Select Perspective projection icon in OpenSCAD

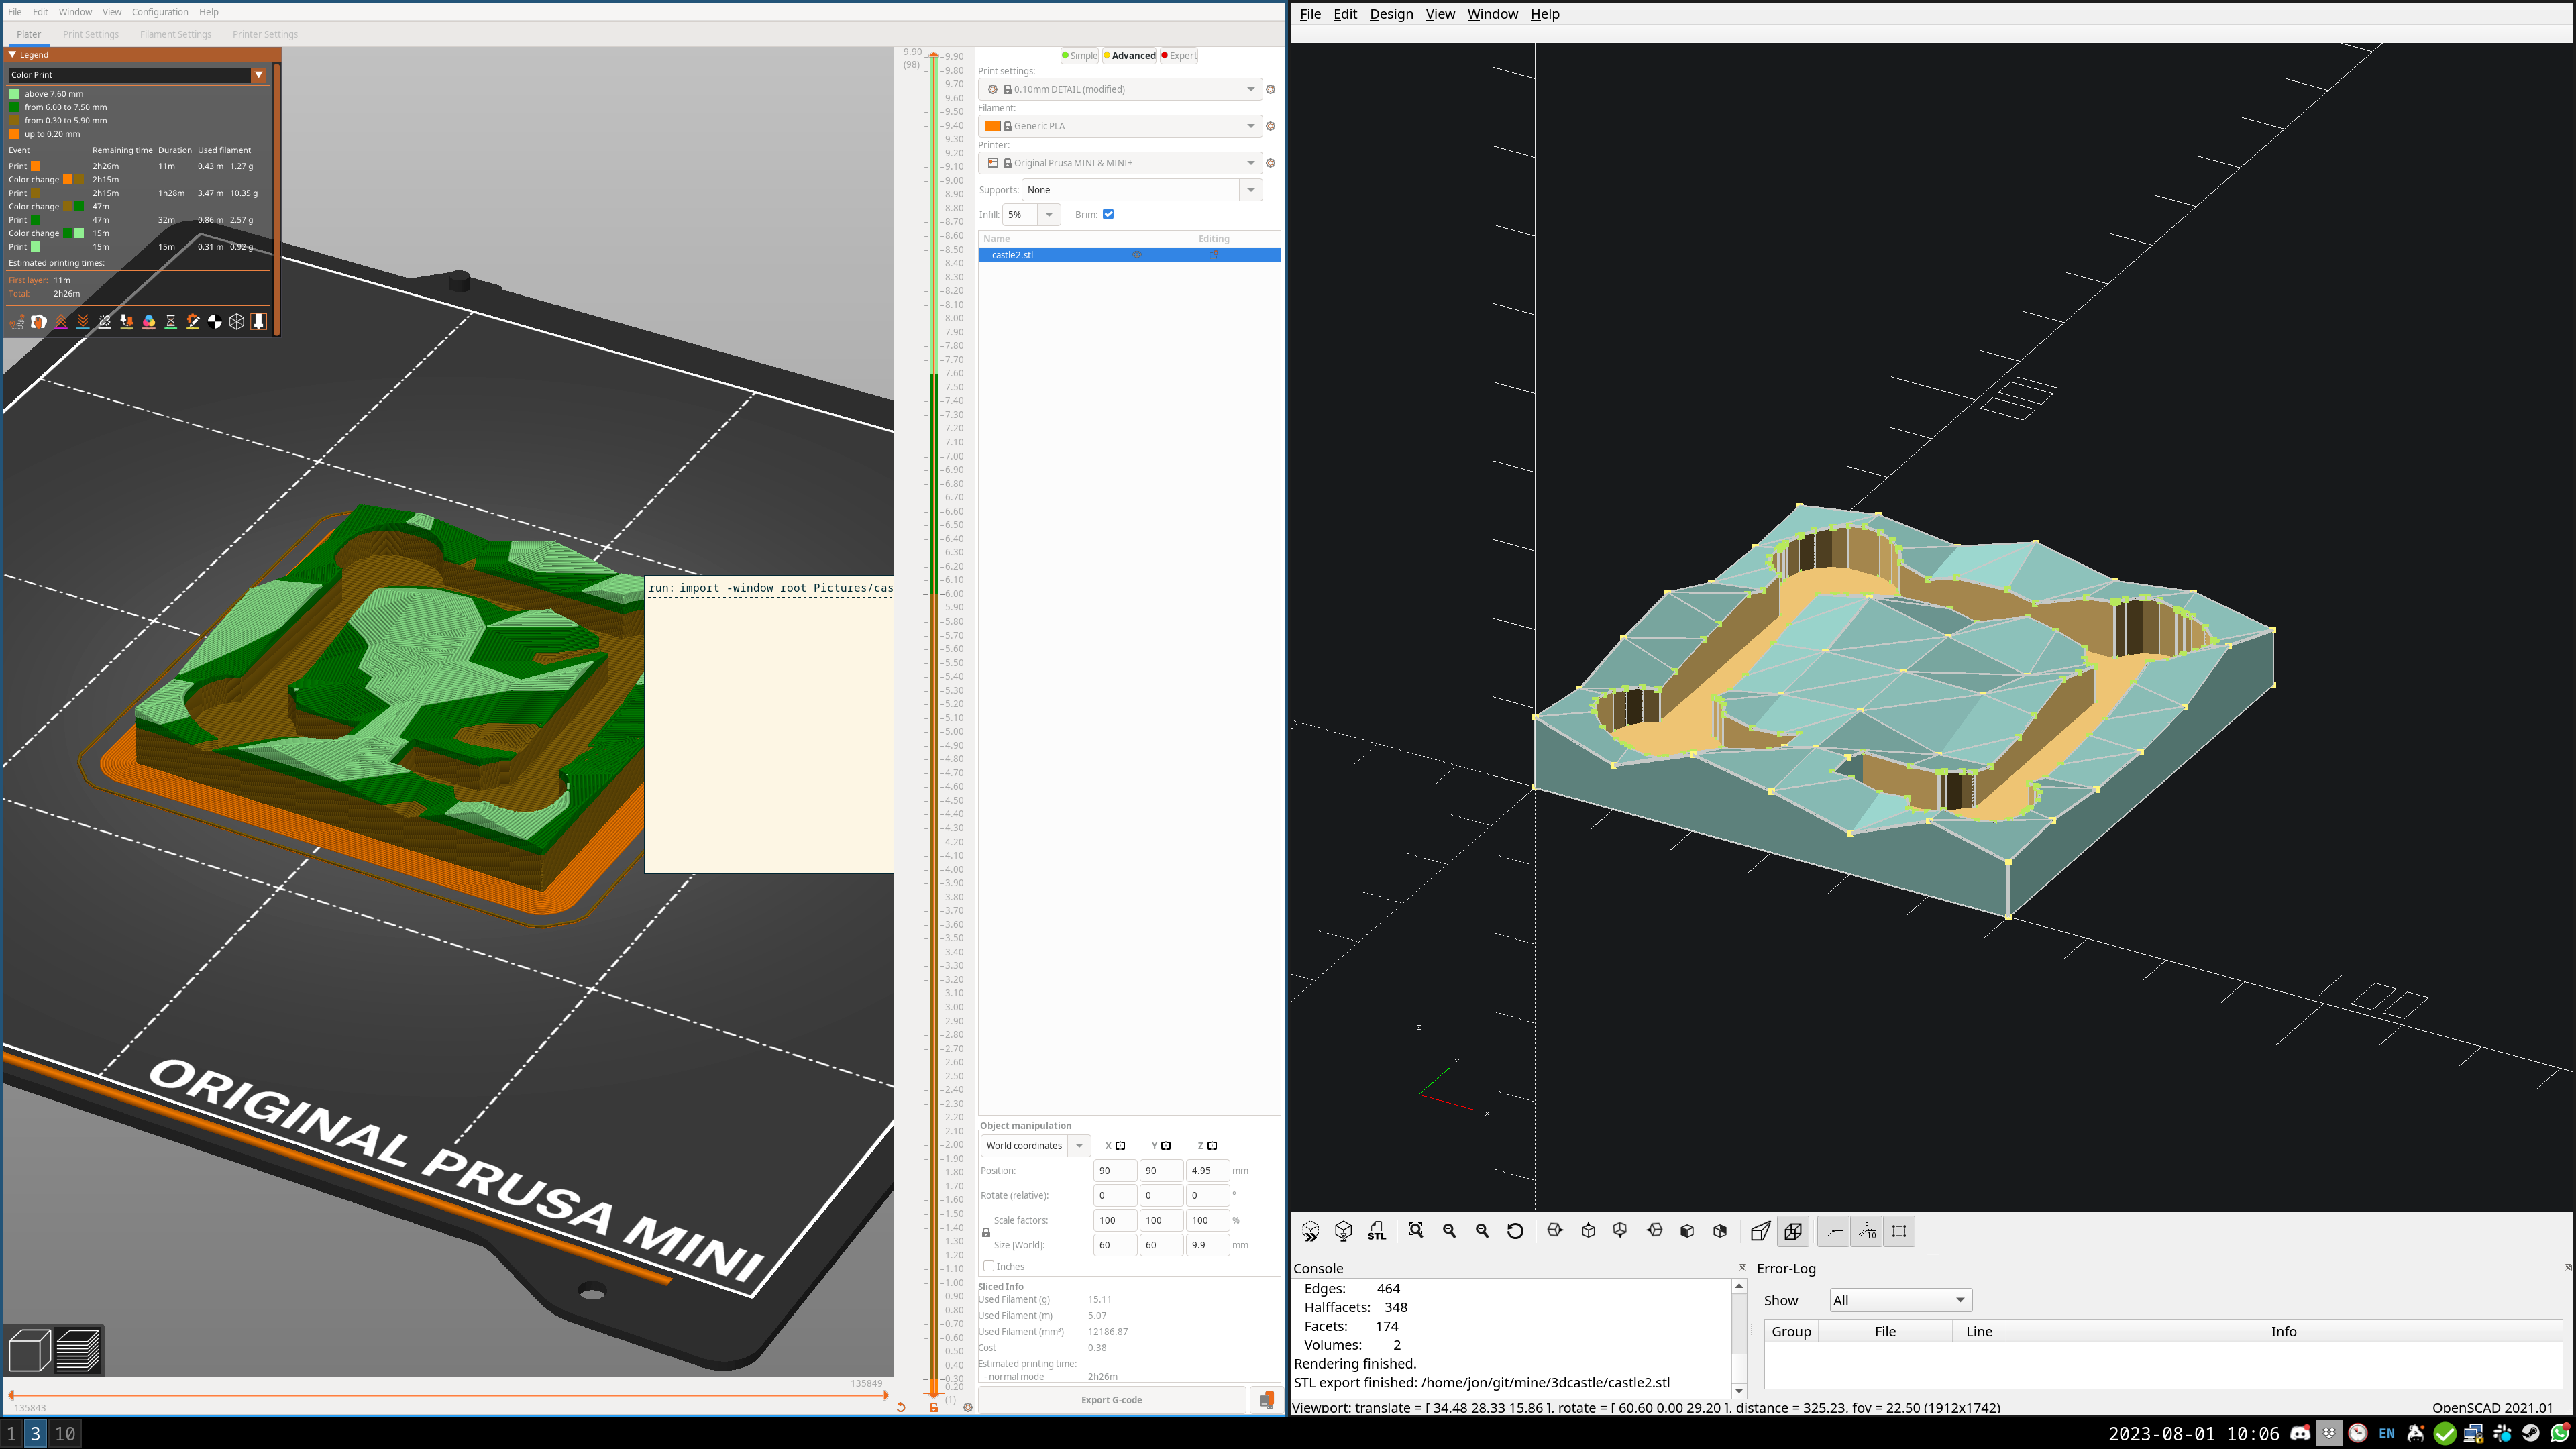tap(1760, 1231)
